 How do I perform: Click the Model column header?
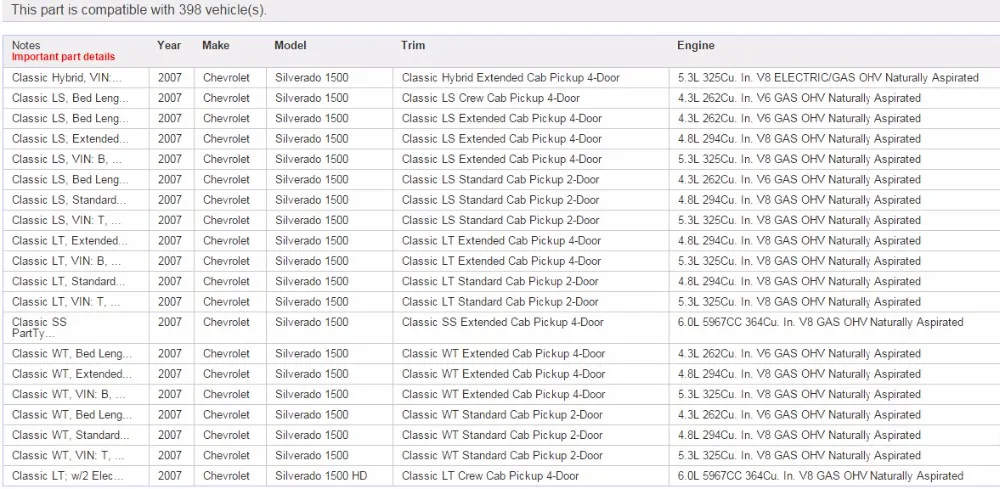tap(290, 45)
